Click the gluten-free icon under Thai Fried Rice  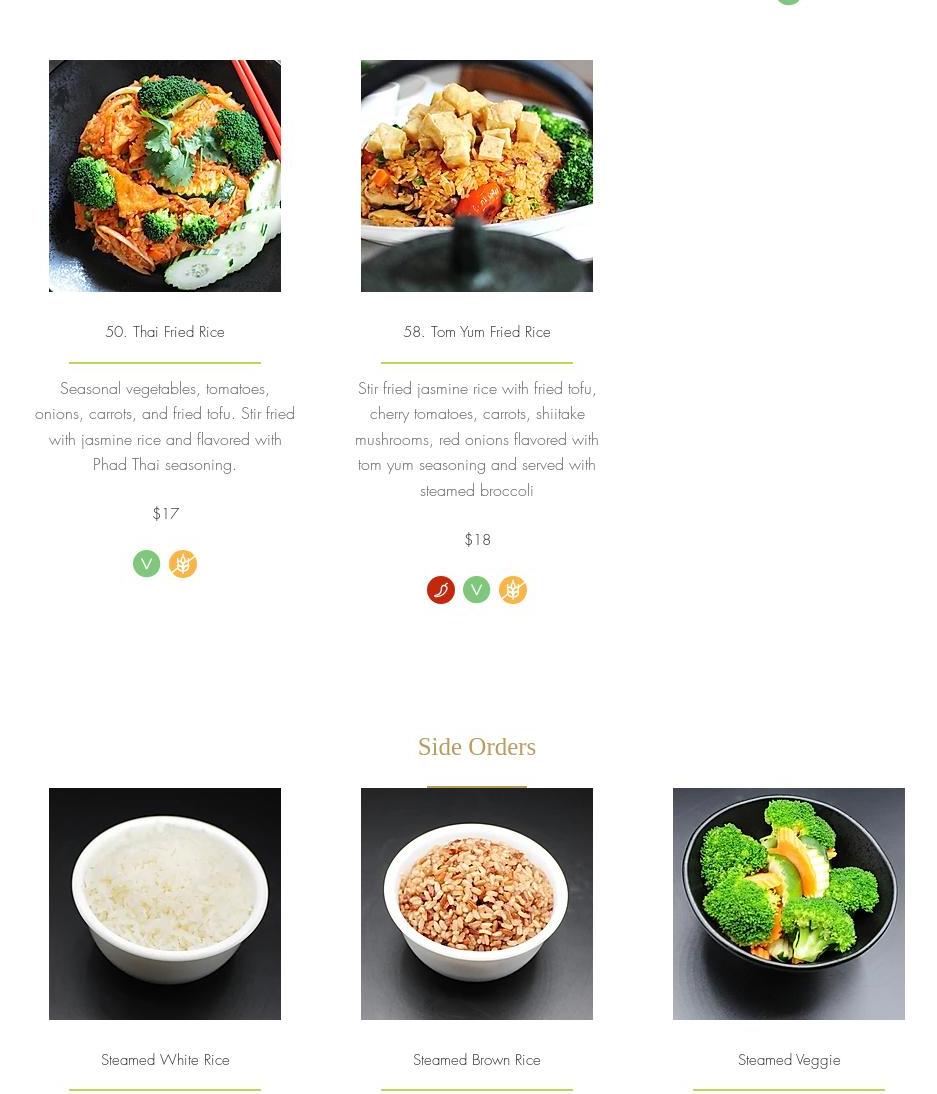(x=183, y=564)
